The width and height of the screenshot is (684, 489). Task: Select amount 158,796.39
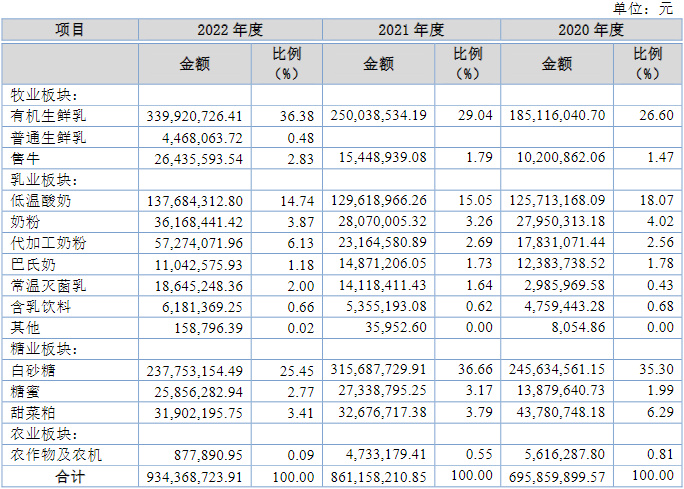(208, 328)
